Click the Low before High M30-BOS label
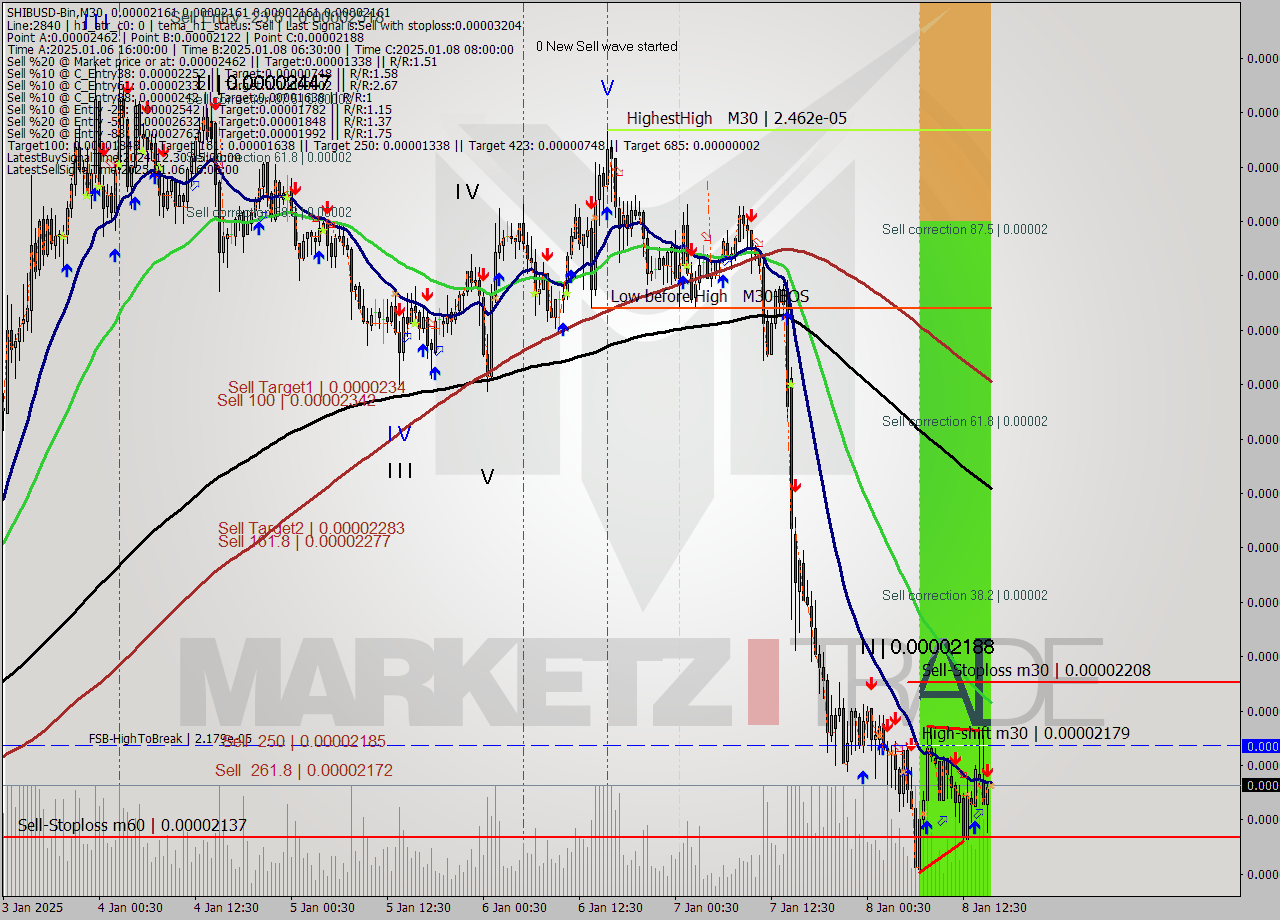 (710, 297)
